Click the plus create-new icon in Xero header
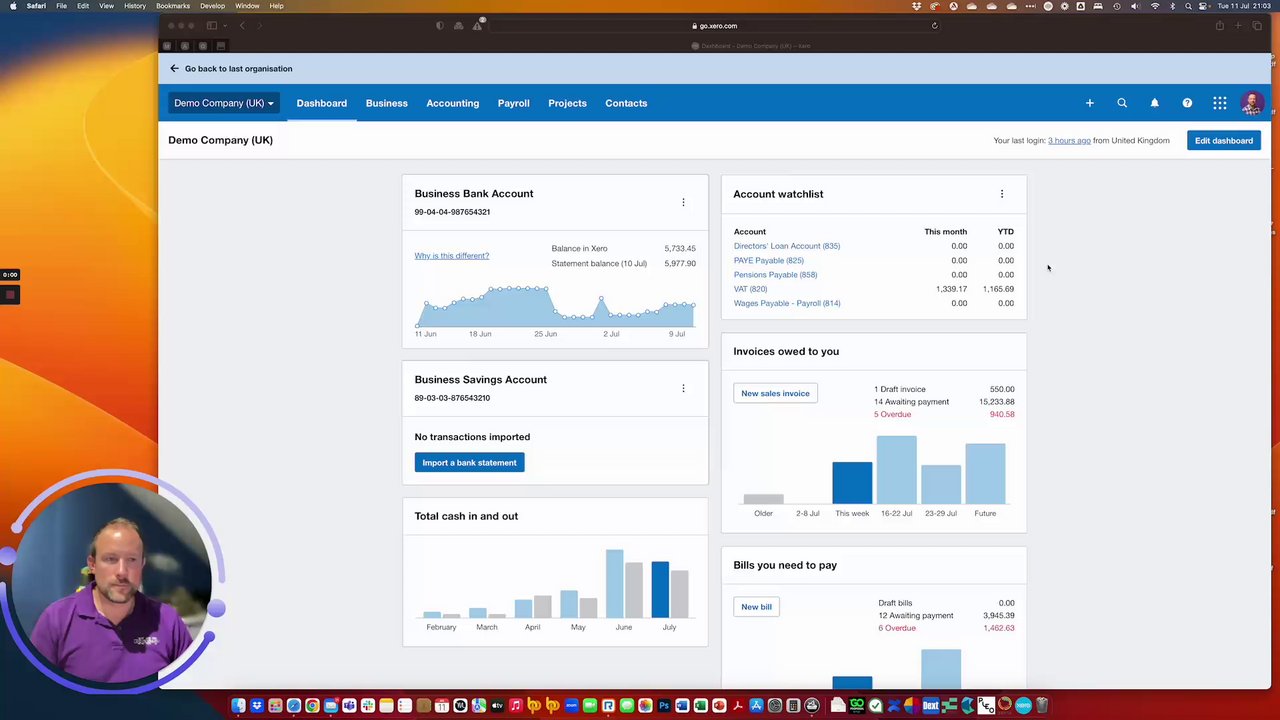The width and height of the screenshot is (1280, 720). coord(1090,103)
